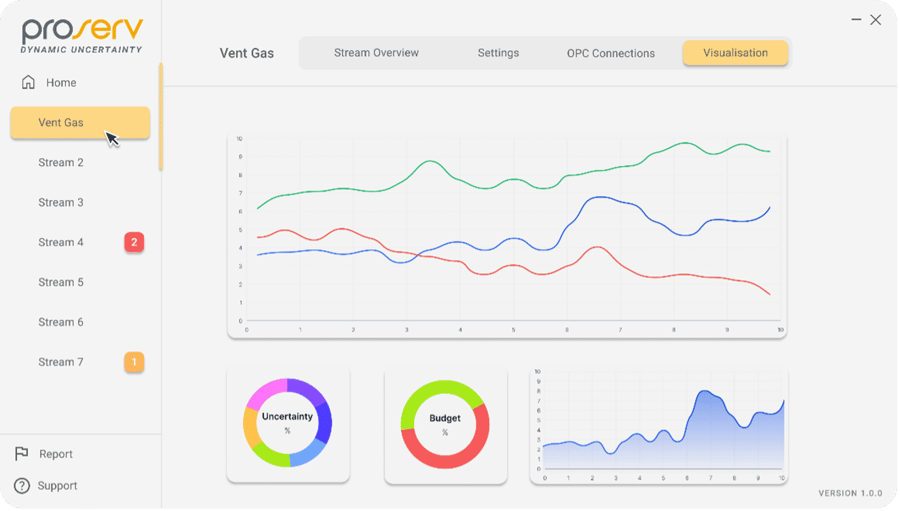
Task: Click the Proserv Dynamic Uncertainty logo
Action: pos(82,36)
